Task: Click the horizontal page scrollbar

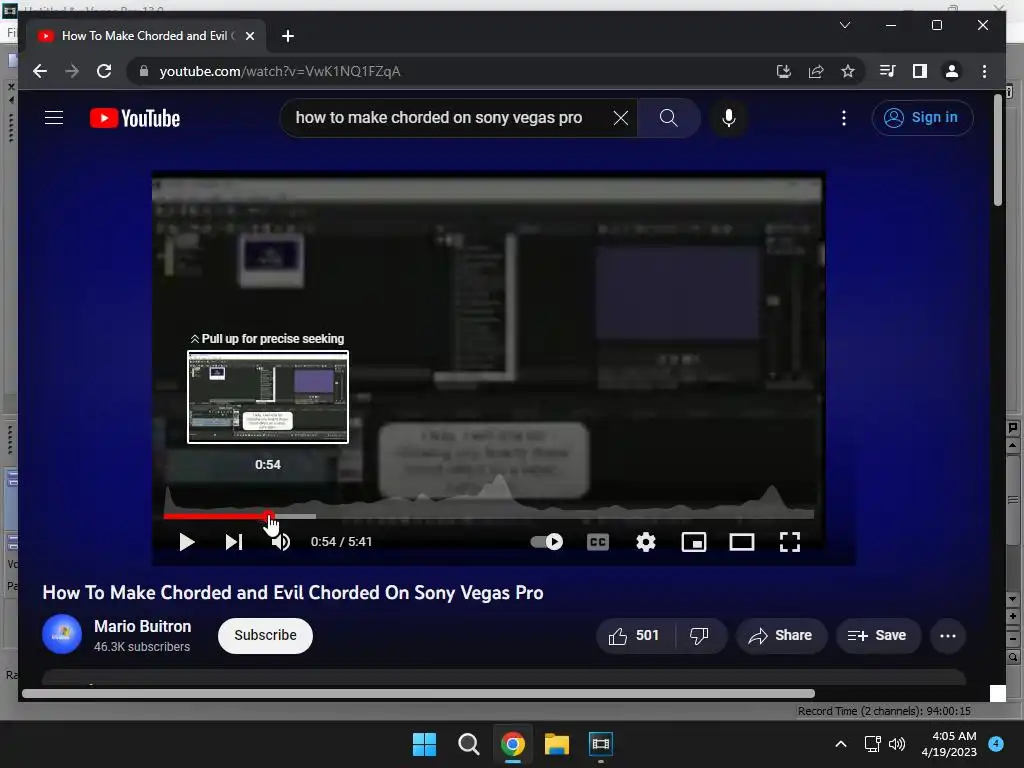Action: click(418, 694)
